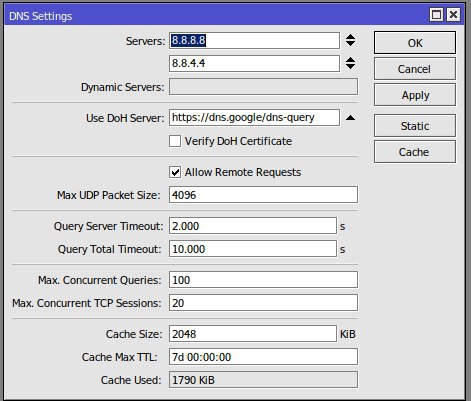Viewport: 471px width, 401px height.
Task: Add a server using the 8.8.4.4 row's down arrow
Action: coord(350,67)
